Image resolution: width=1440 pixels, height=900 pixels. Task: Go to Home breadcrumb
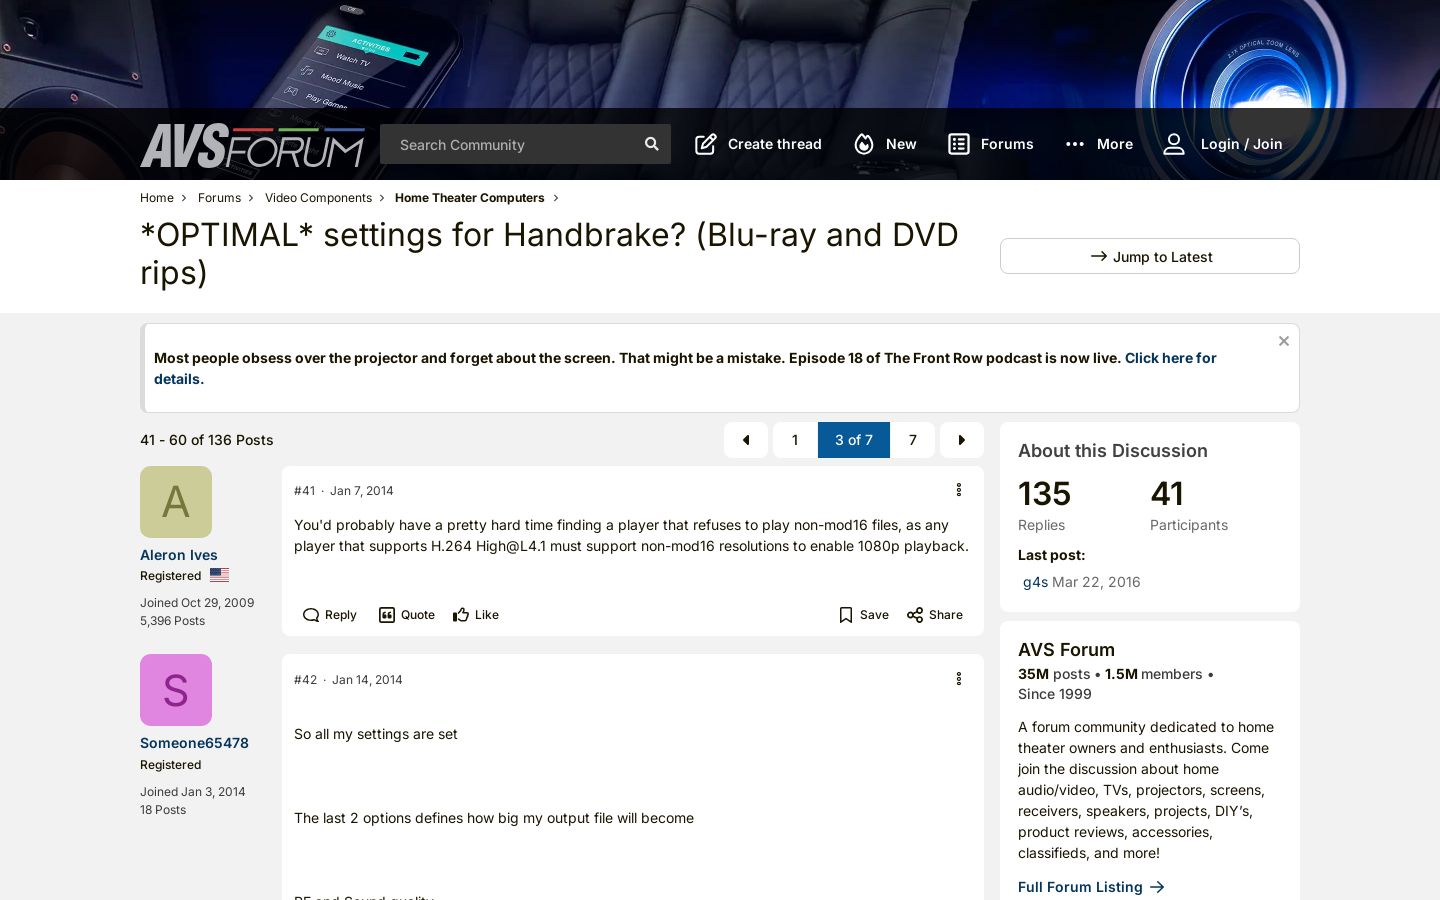pyautogui.click(x=157, y=198)
